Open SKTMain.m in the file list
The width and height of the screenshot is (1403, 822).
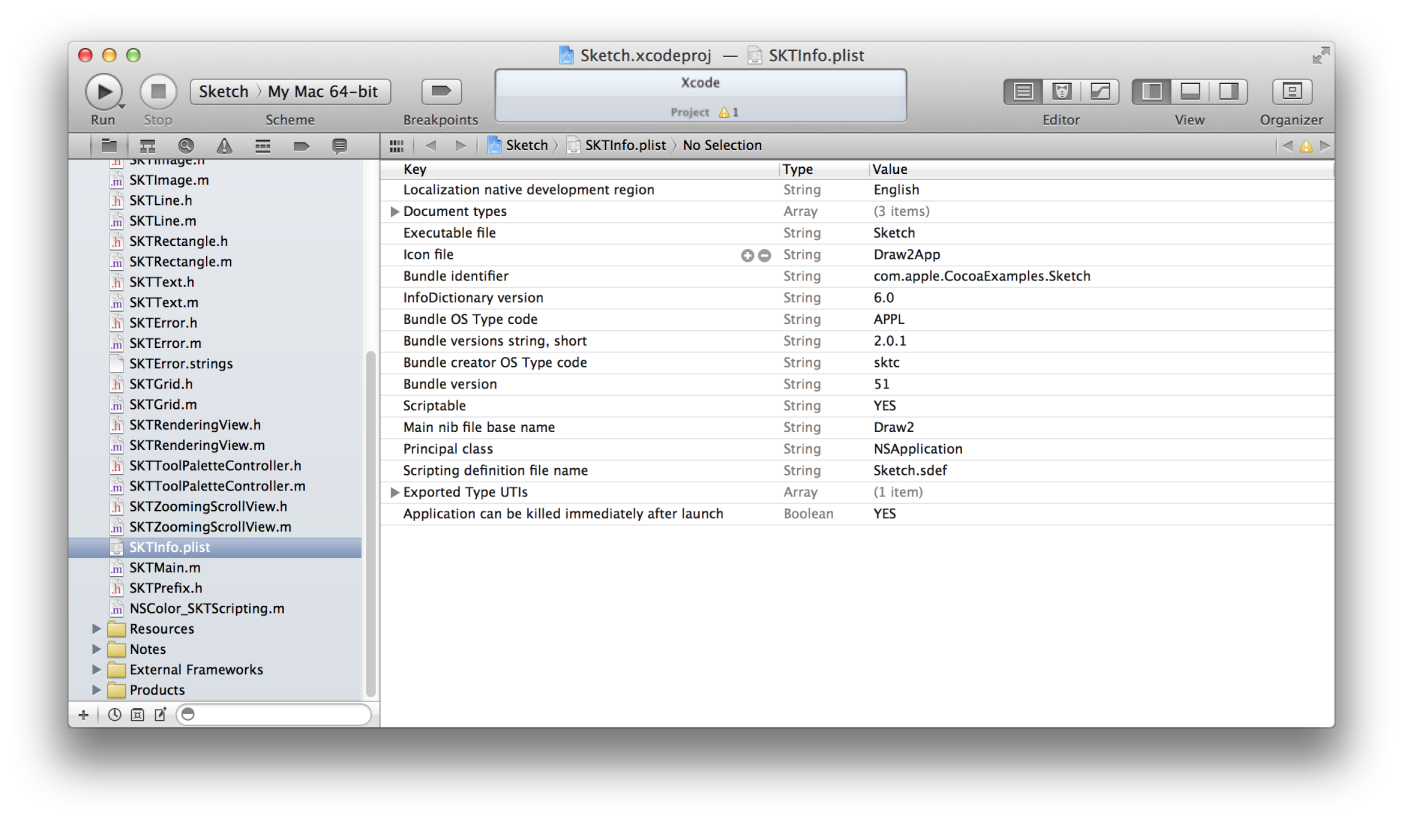165,568
